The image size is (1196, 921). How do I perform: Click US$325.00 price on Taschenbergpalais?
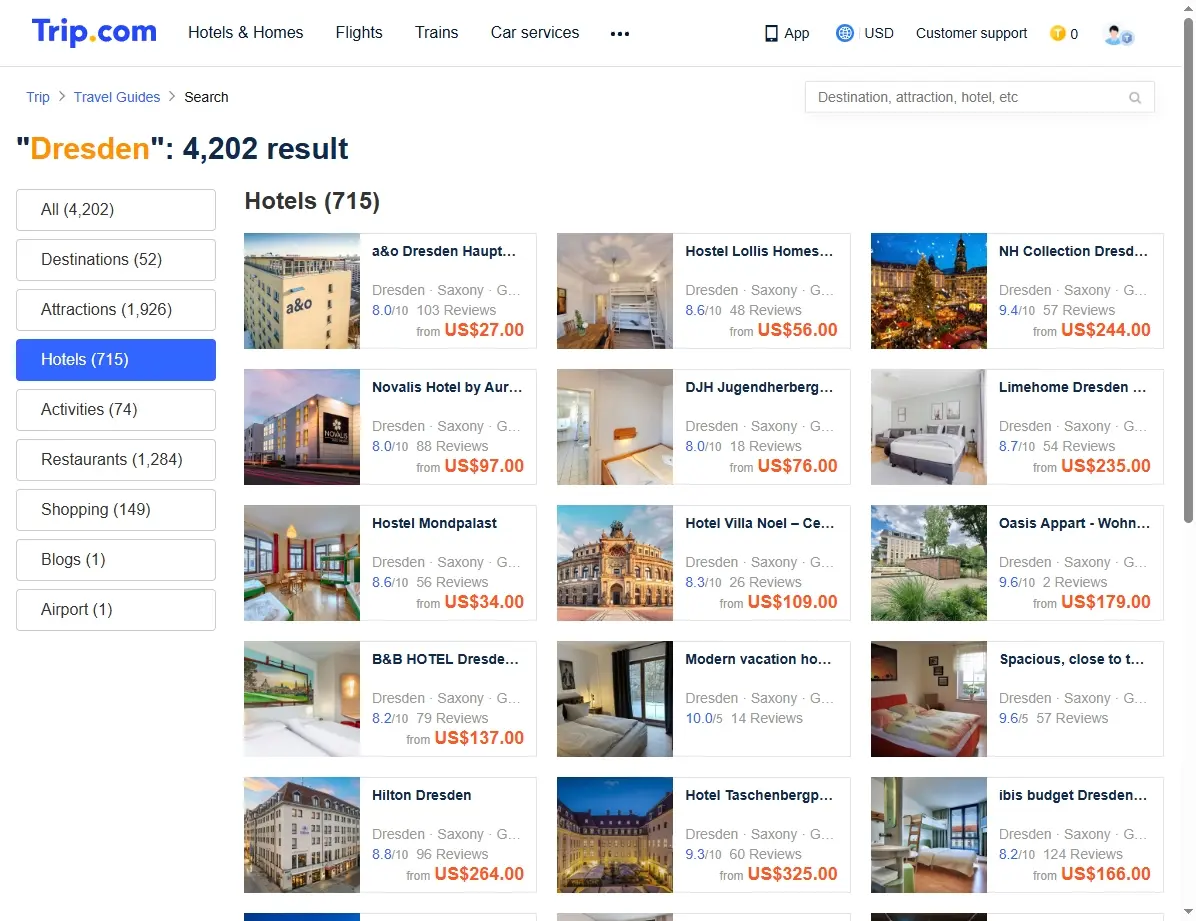tap(792, 874)
